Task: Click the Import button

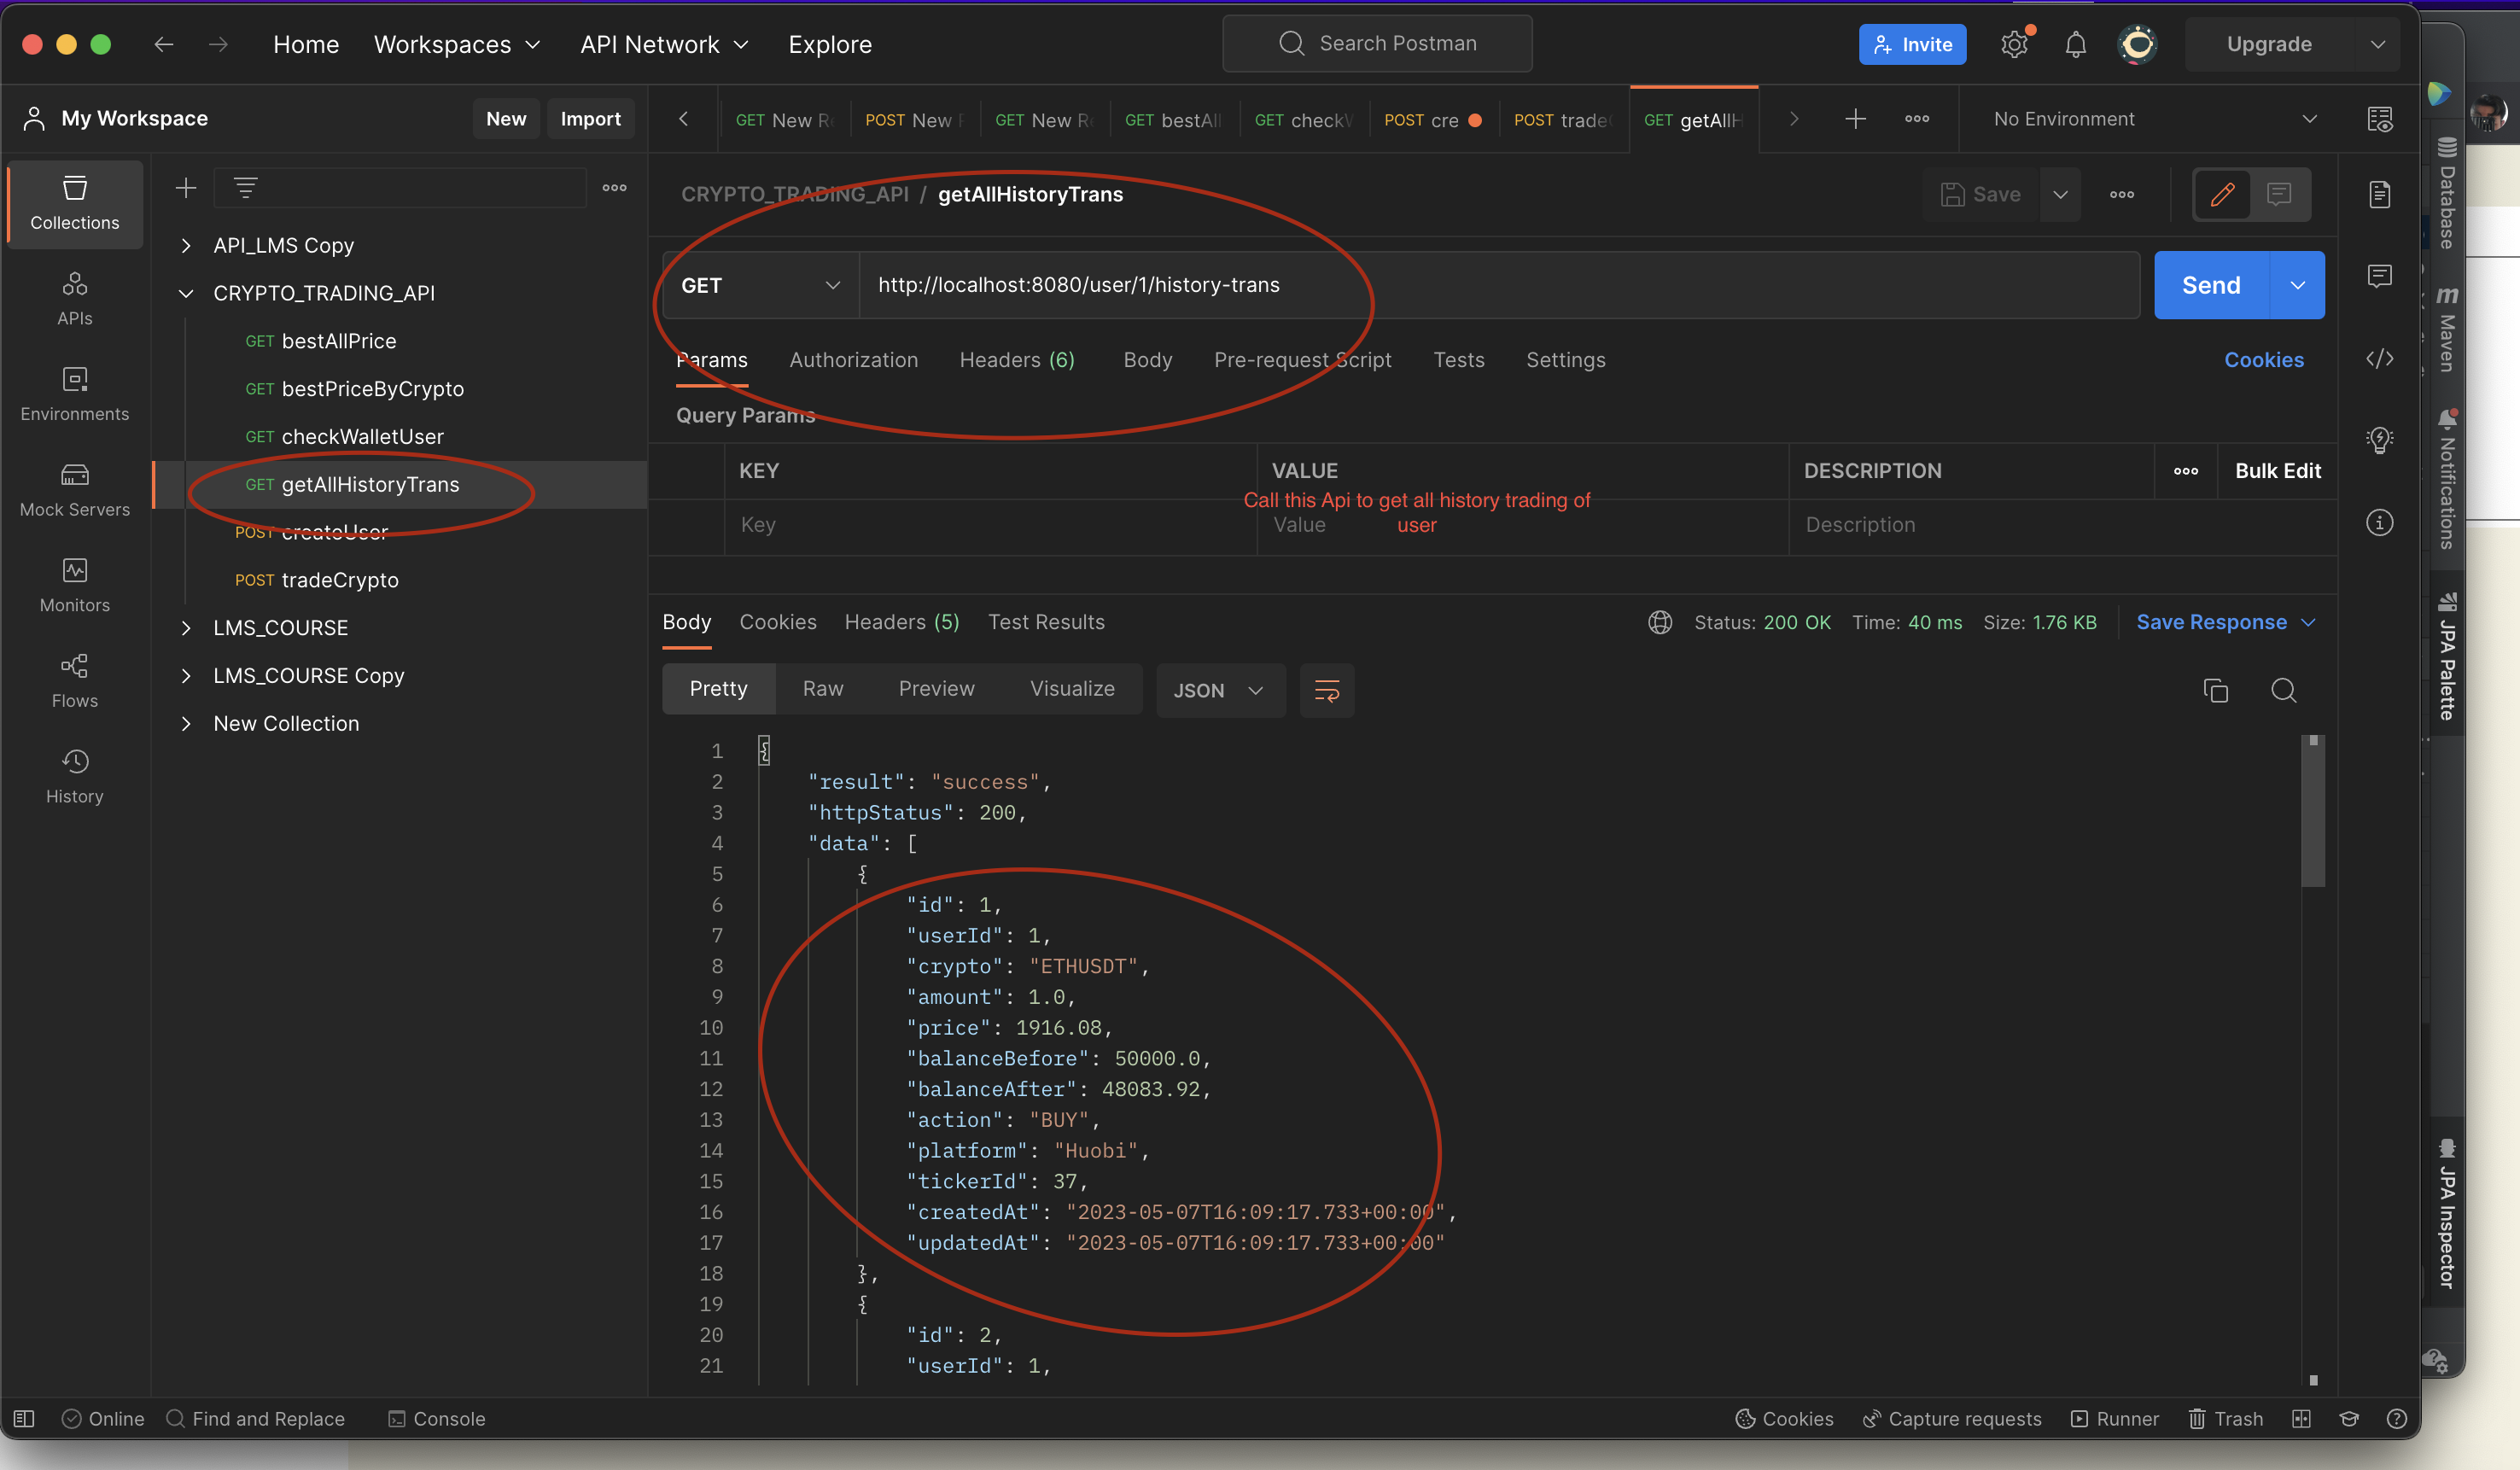Action: (x=590, y=119)
